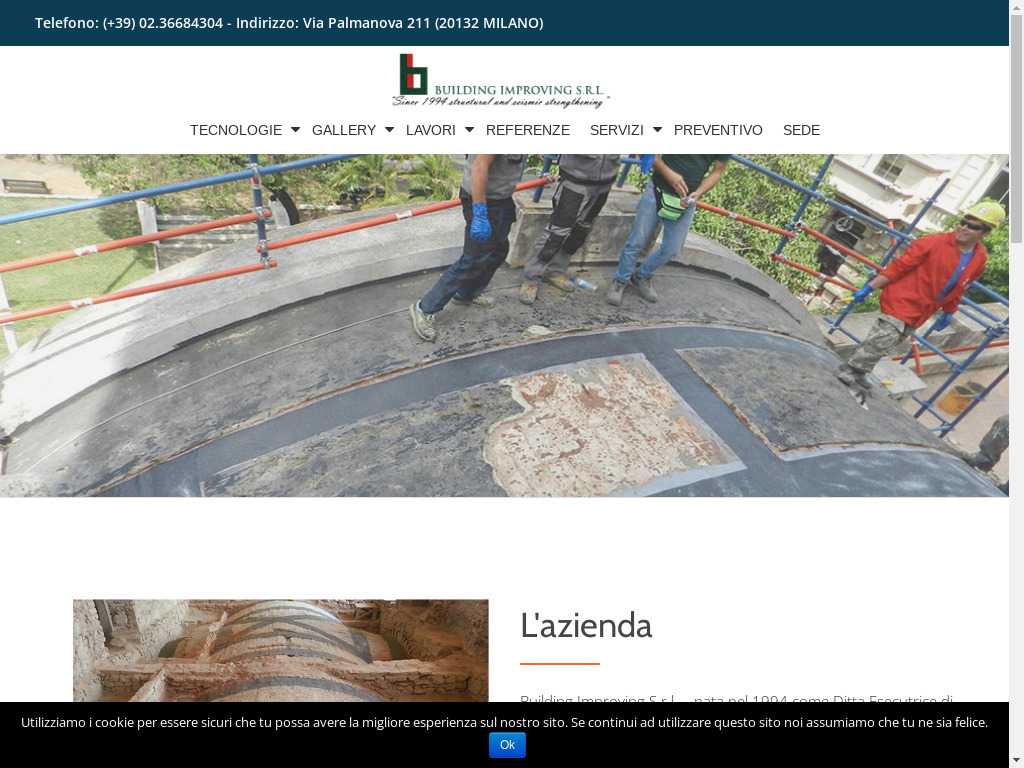
Task: Expand the GALLERY dropdown arrow
Action: [389, 130]
